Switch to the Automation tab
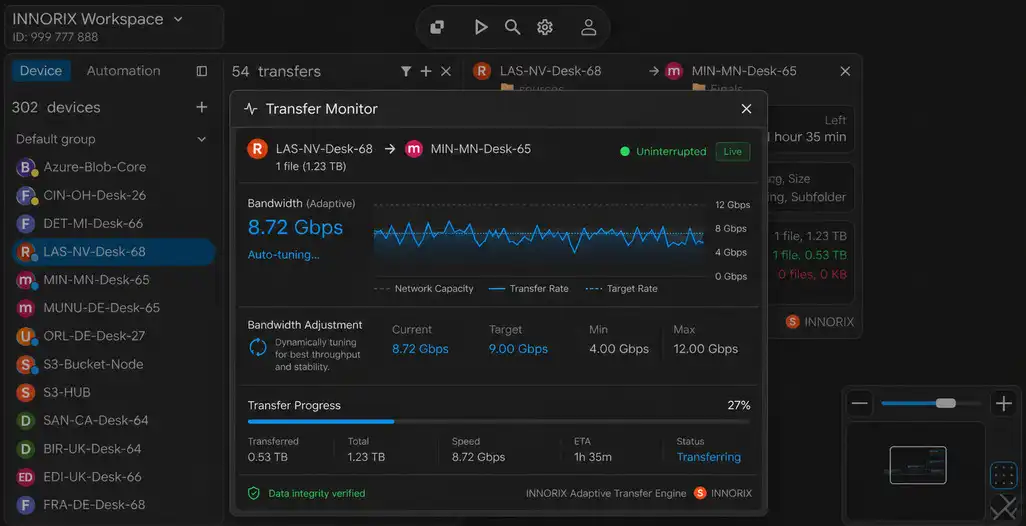 click(x=123, y=71)
